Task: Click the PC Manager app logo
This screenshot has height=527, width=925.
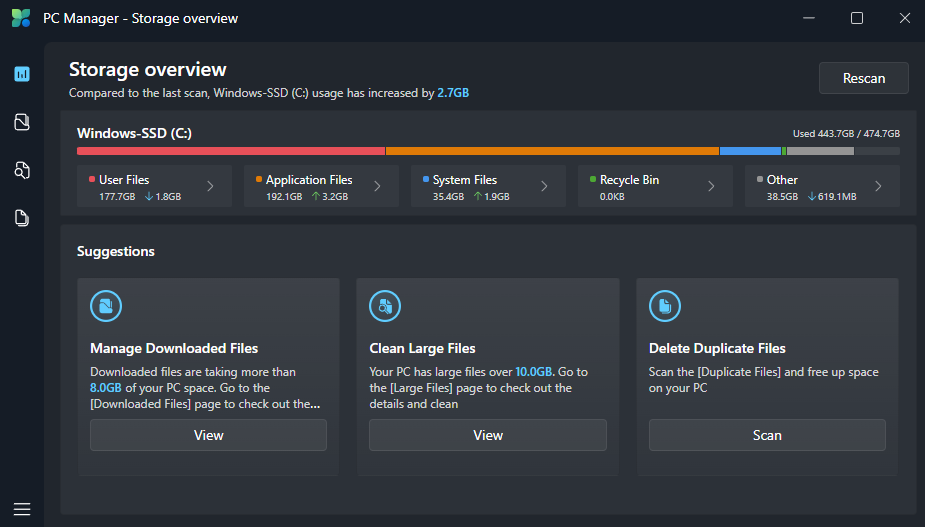Action: pos(21,18)
